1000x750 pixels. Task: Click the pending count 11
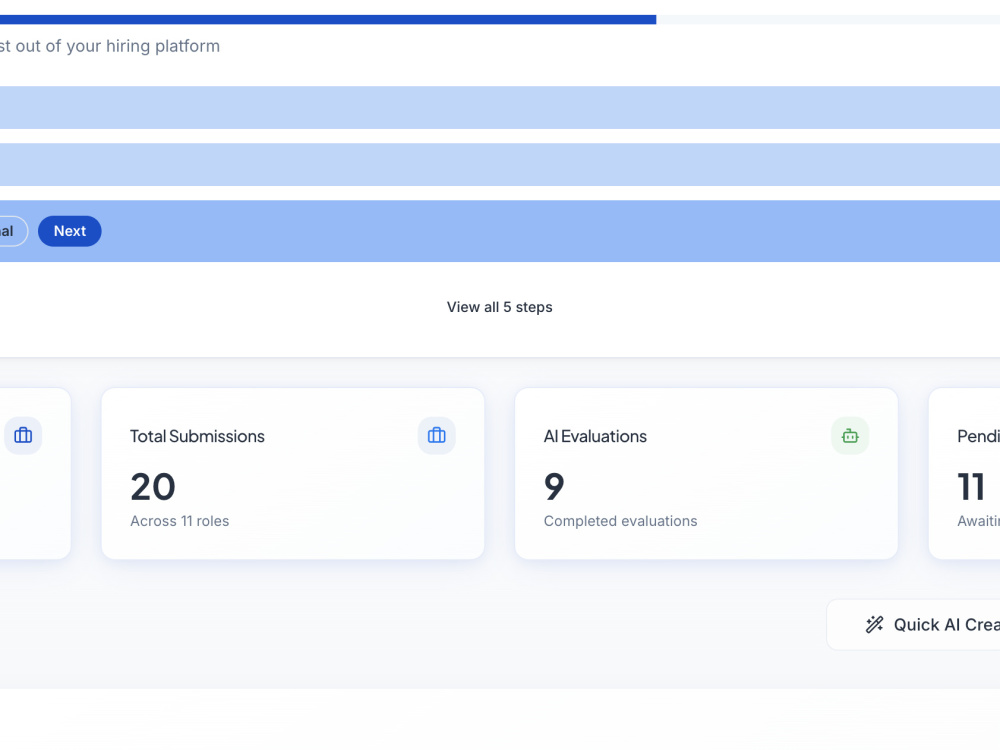971,487
